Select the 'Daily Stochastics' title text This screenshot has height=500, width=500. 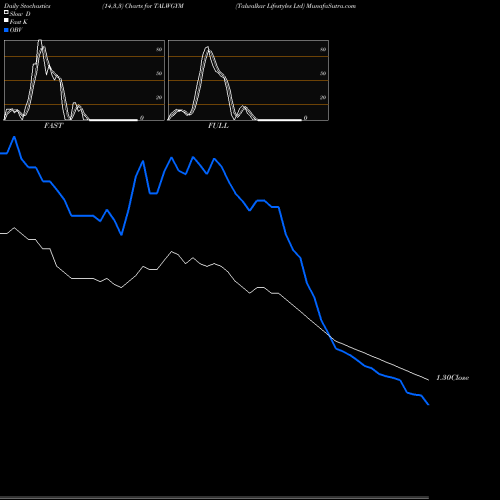click(27, 6)
